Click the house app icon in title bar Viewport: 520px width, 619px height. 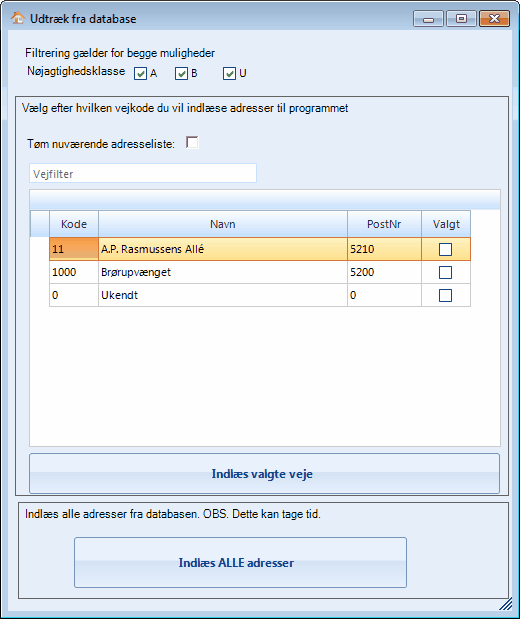coord(17,18)
